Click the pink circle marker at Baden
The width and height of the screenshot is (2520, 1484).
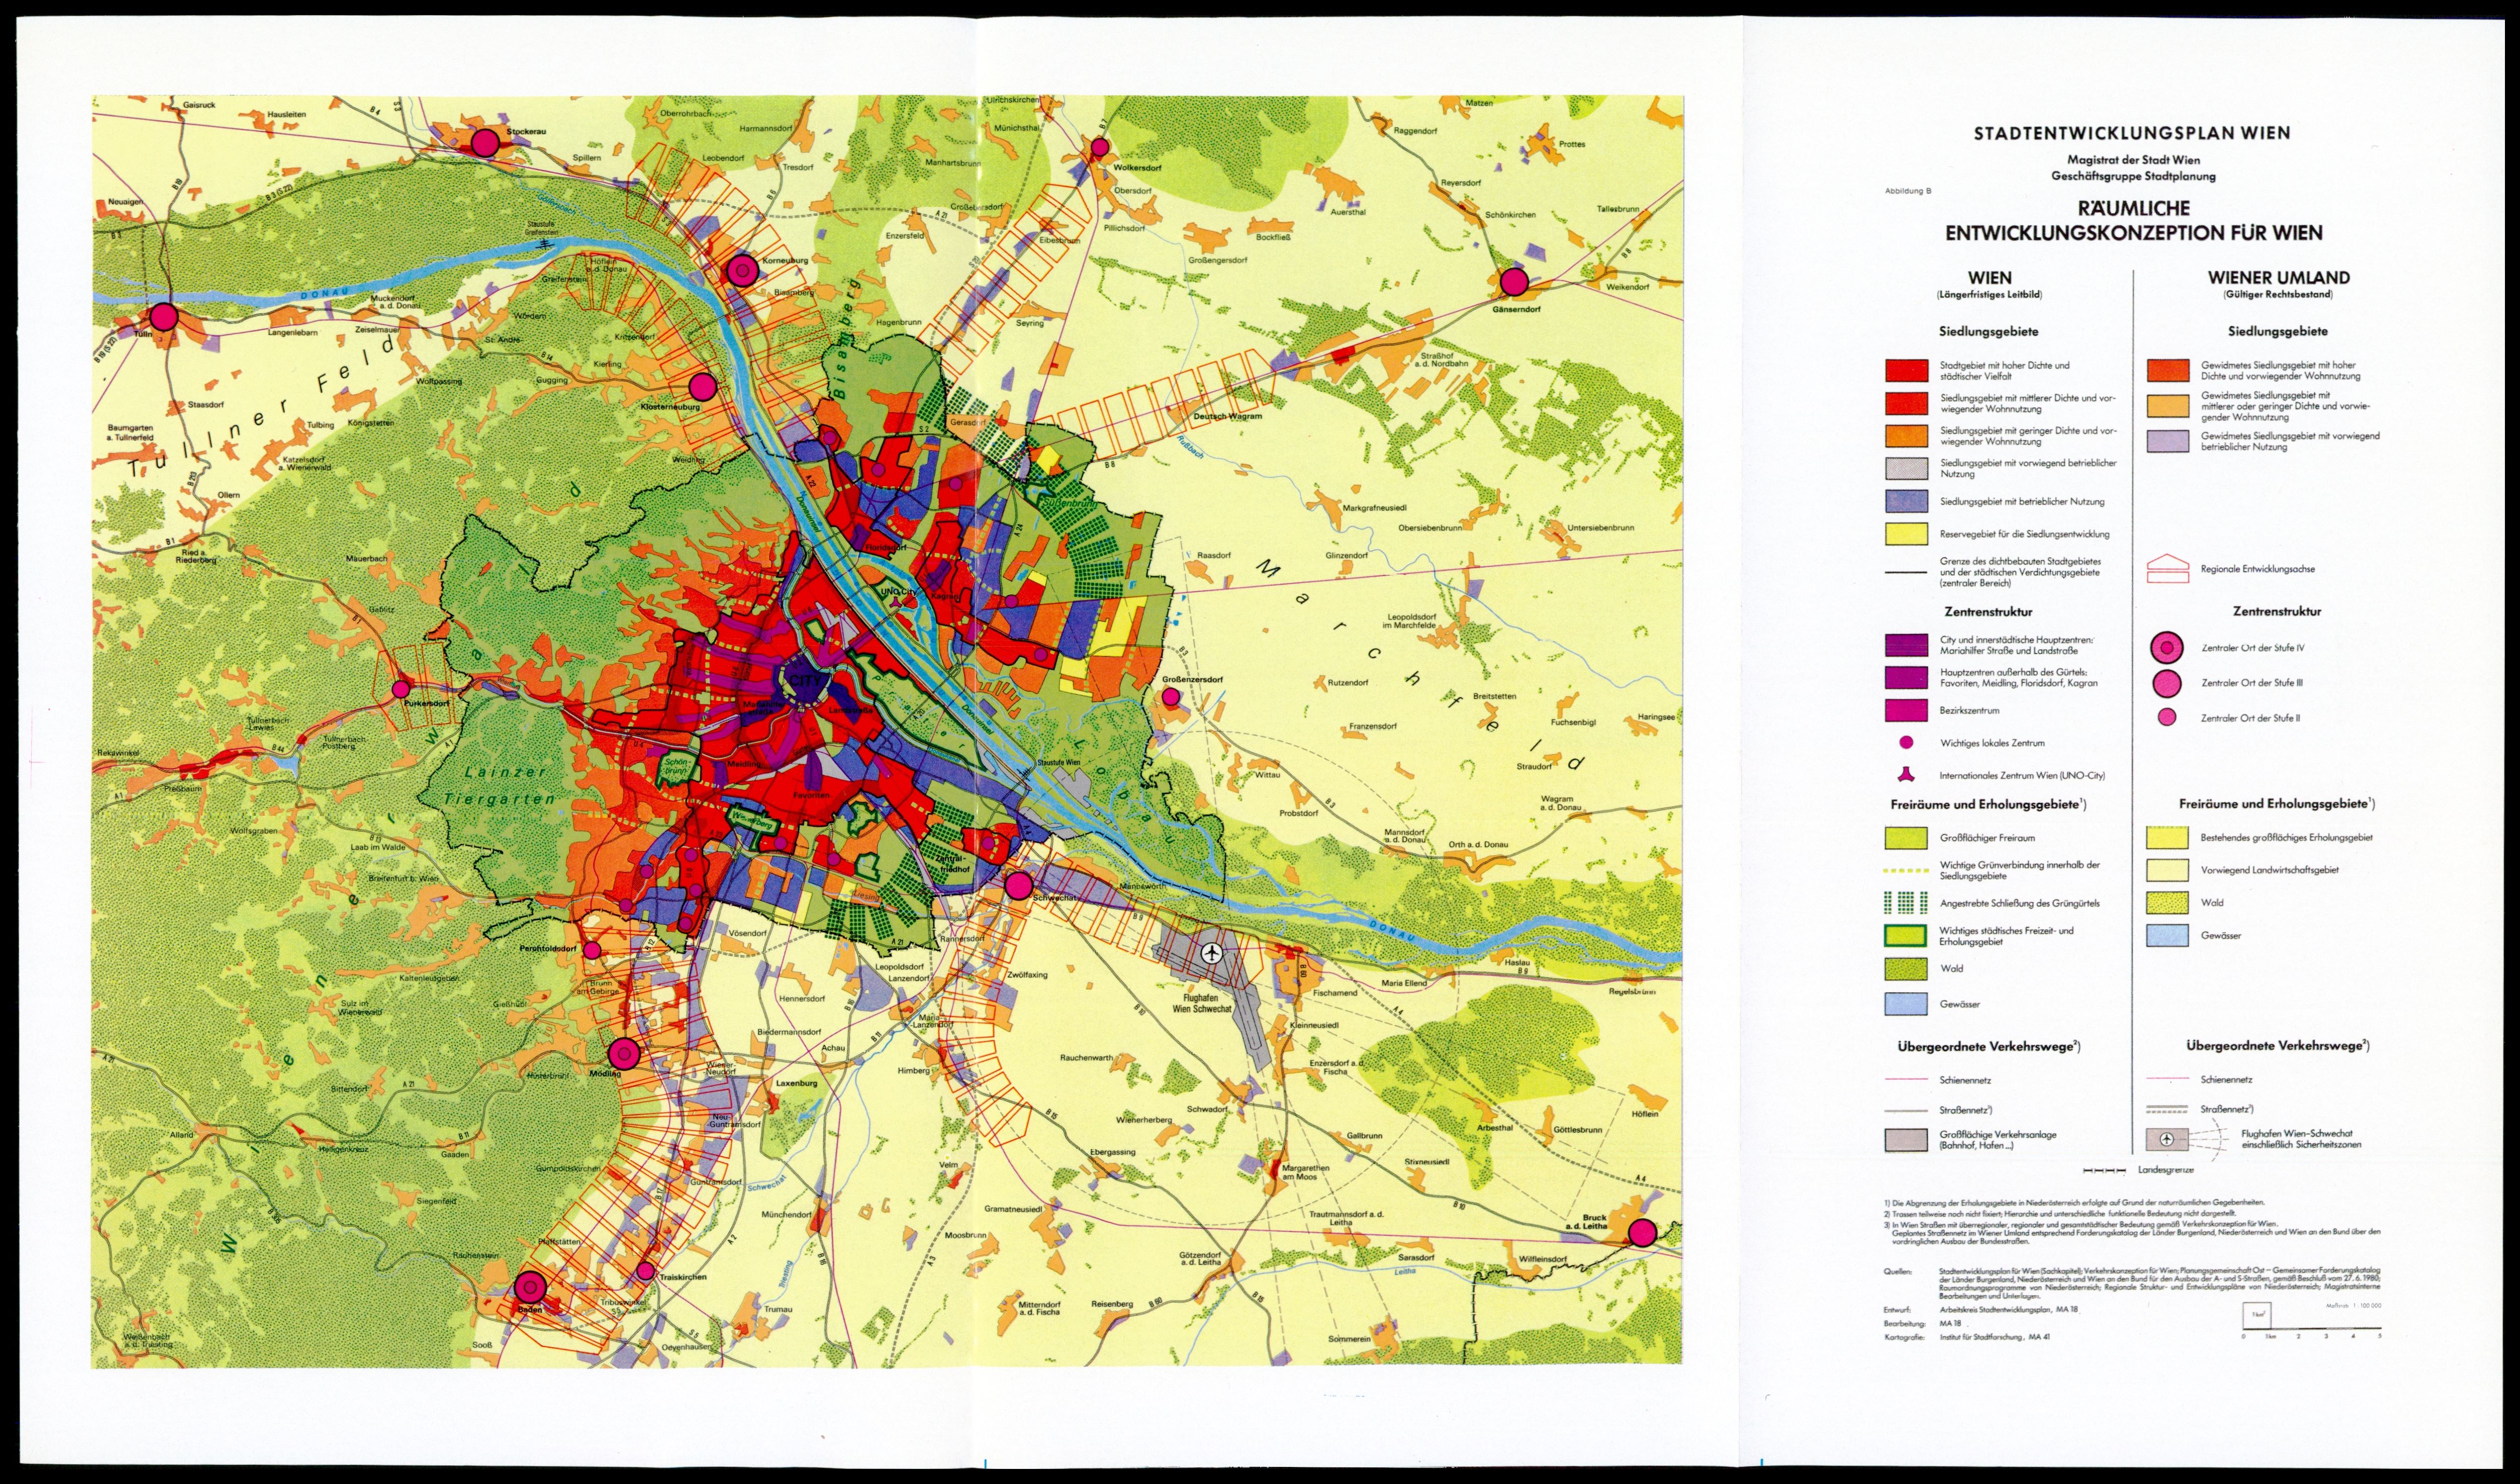[531, 1287]
